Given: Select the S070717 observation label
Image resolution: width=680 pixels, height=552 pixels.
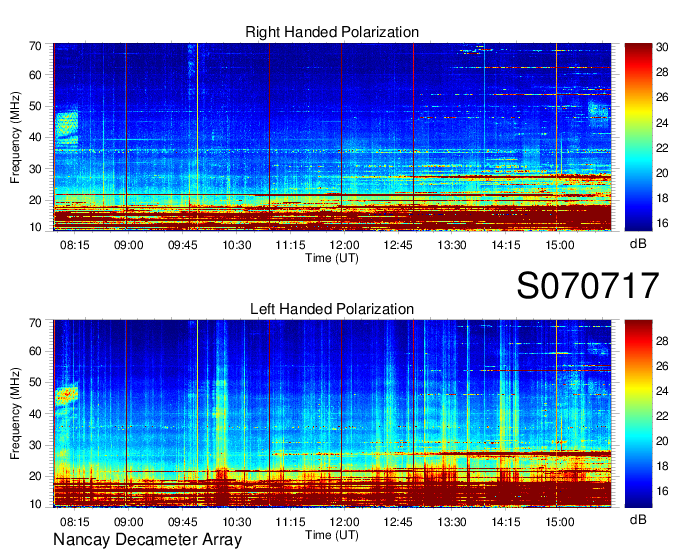Looking at the screenshot, I should coord(588,285).
